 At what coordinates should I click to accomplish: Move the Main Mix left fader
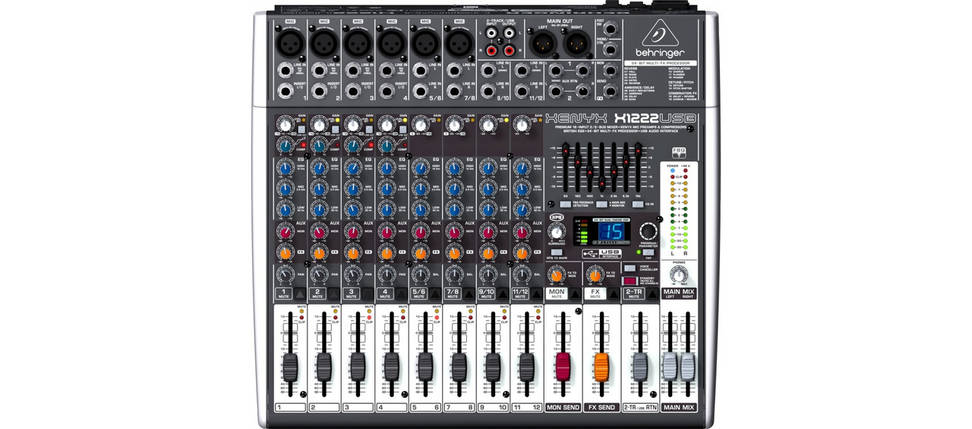[669, 367]
